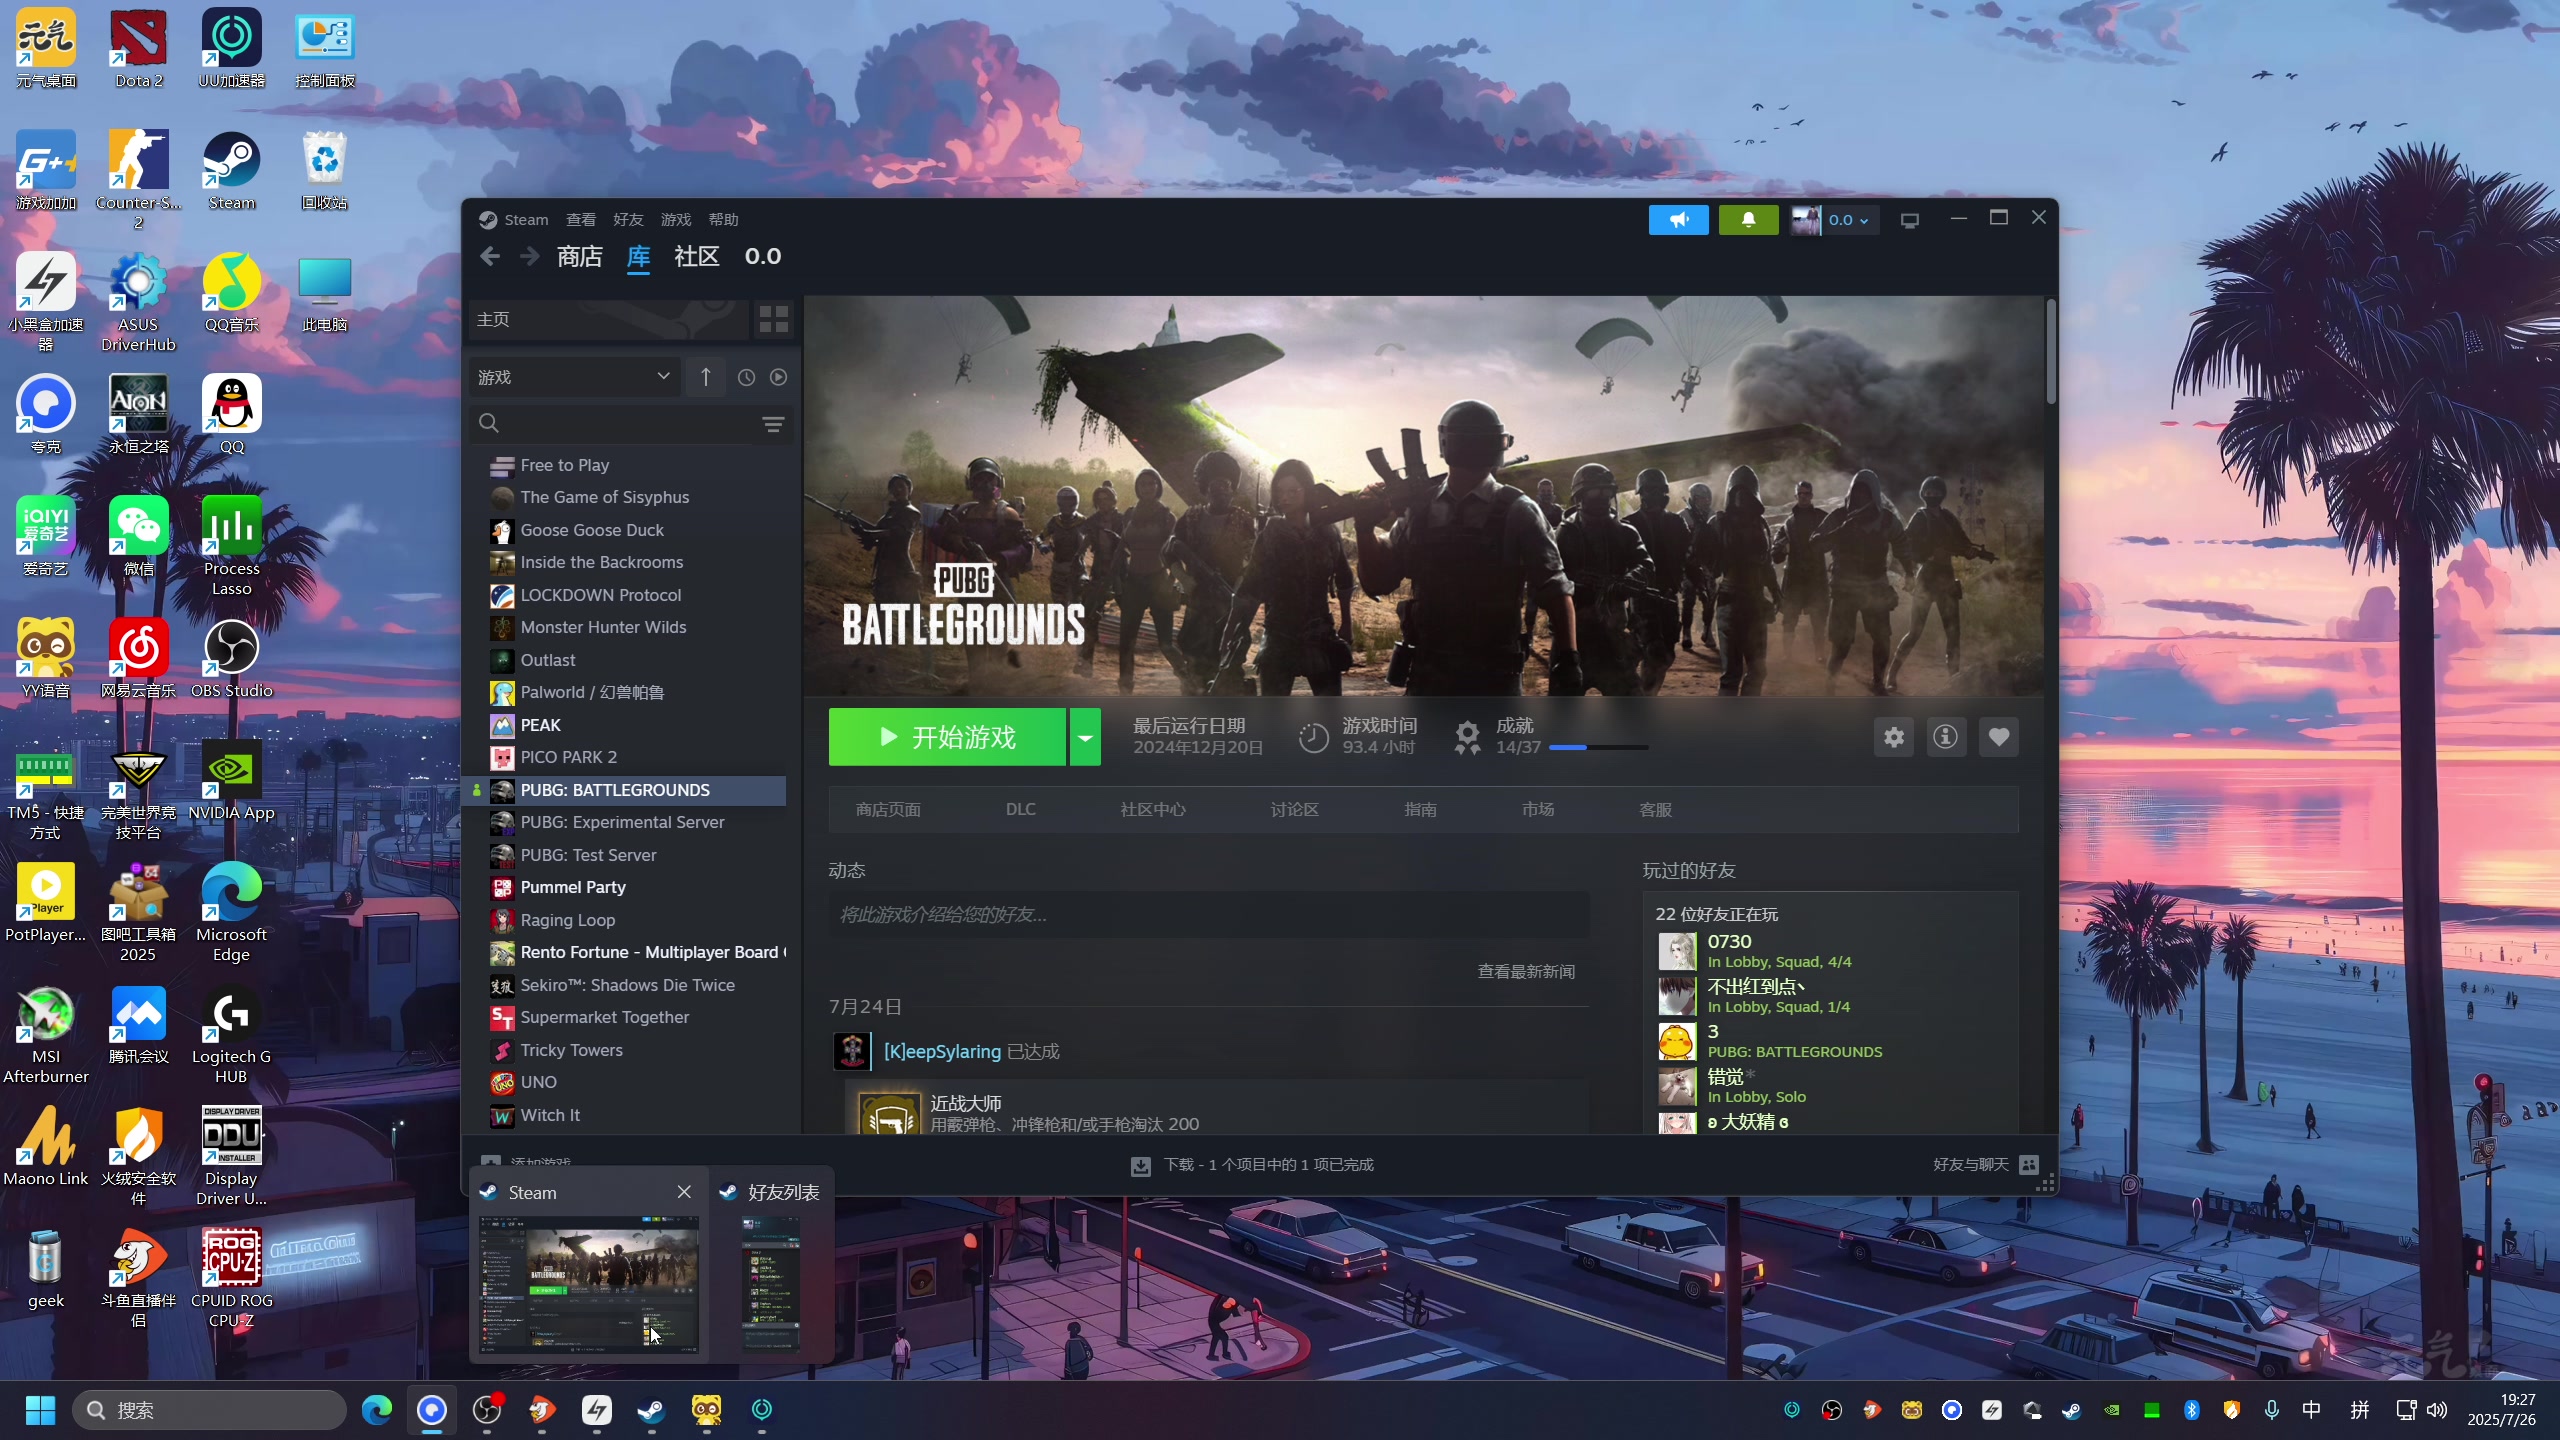Viewport: 2560px width, 1440px height.
Task: Toggle ready-to-play filter icon in library
Action: pyautogui.click(x=779, y=377)
